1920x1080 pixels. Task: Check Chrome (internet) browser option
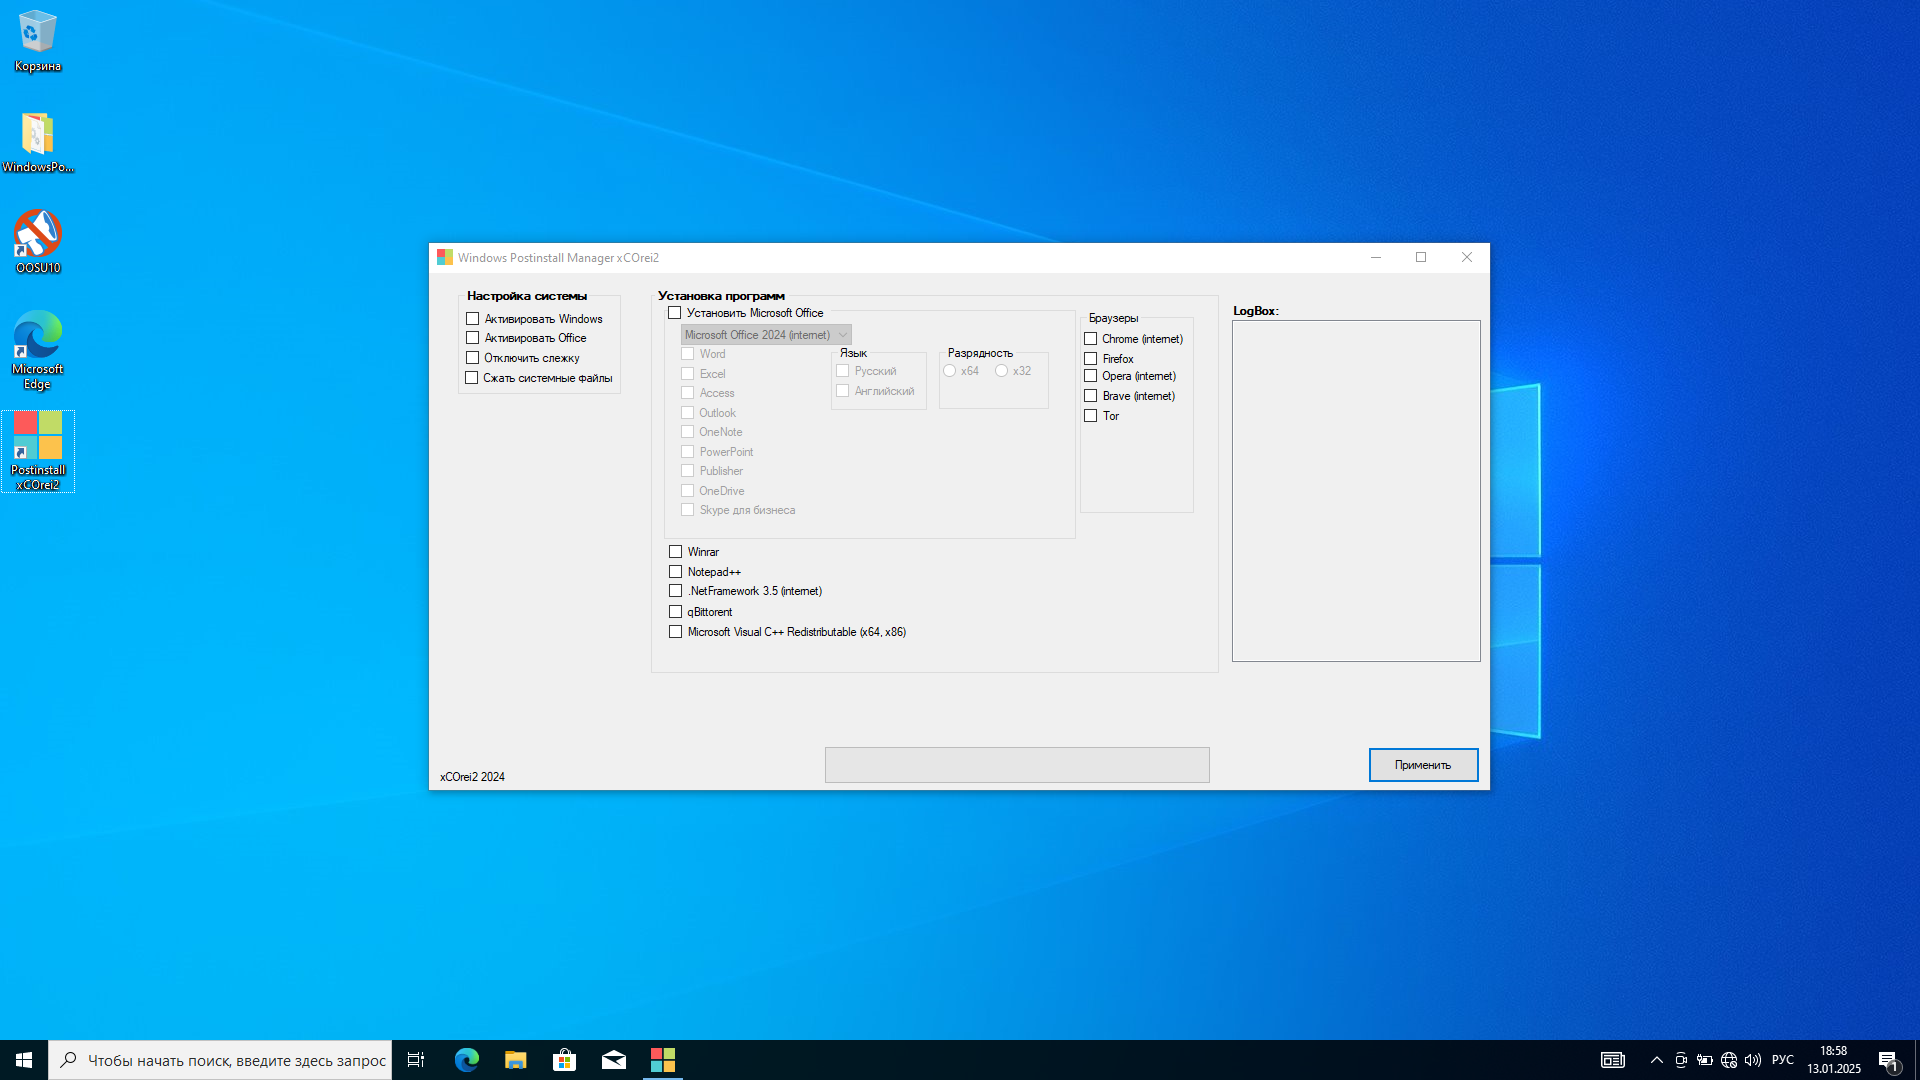tap(1091, 339)
